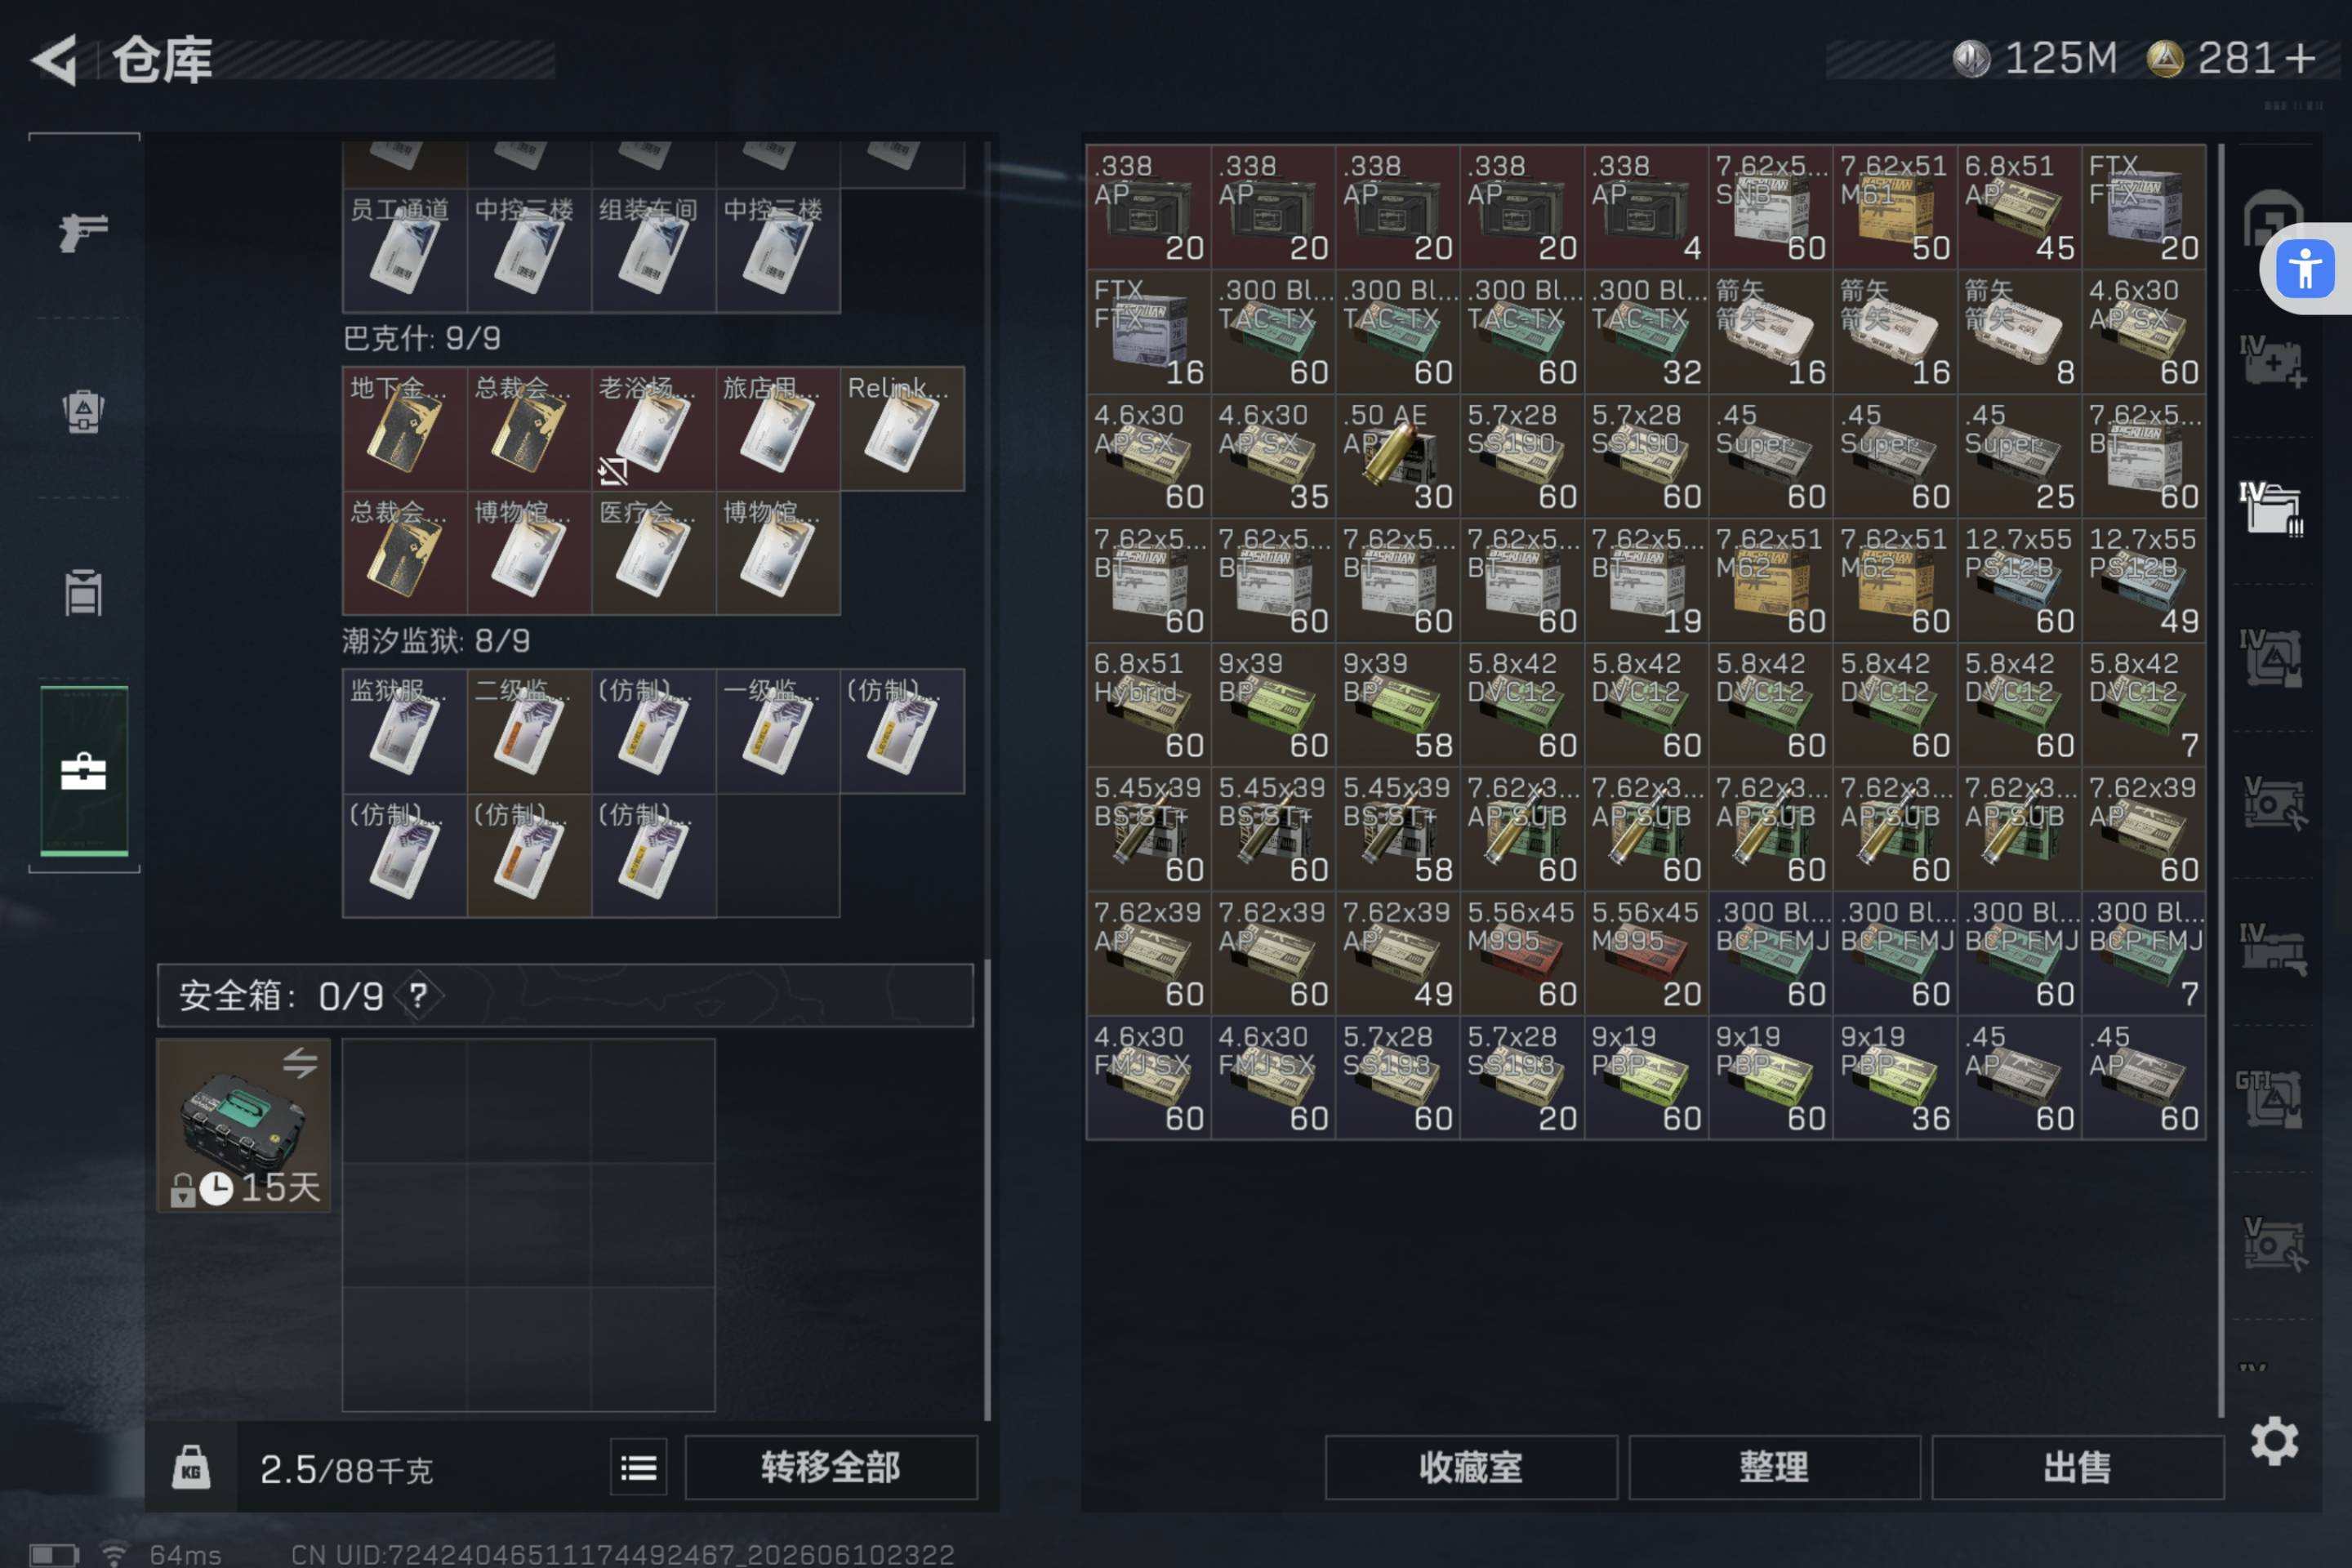Select the .300 Bl BCP FMJ stack of 7
The height and width of the screenshot is (1568, 2352).
[x=2144, y=954]
